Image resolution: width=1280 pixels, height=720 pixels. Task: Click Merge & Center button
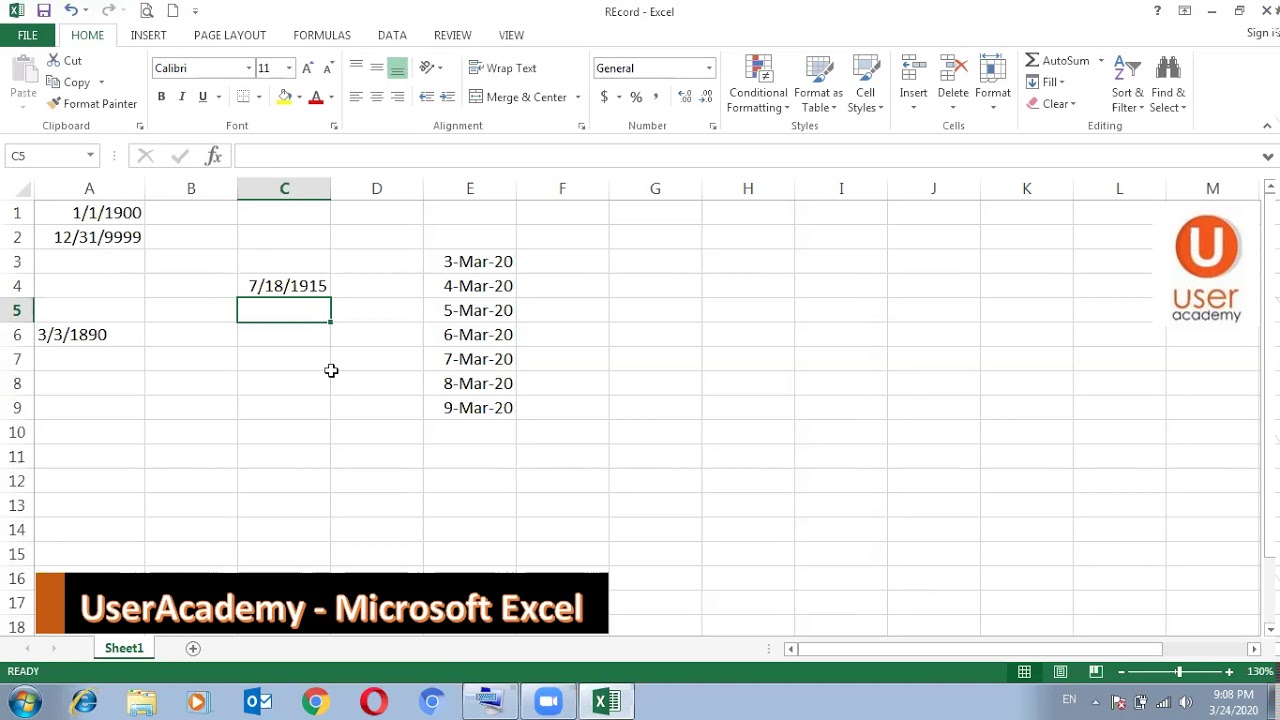[518, 97]
